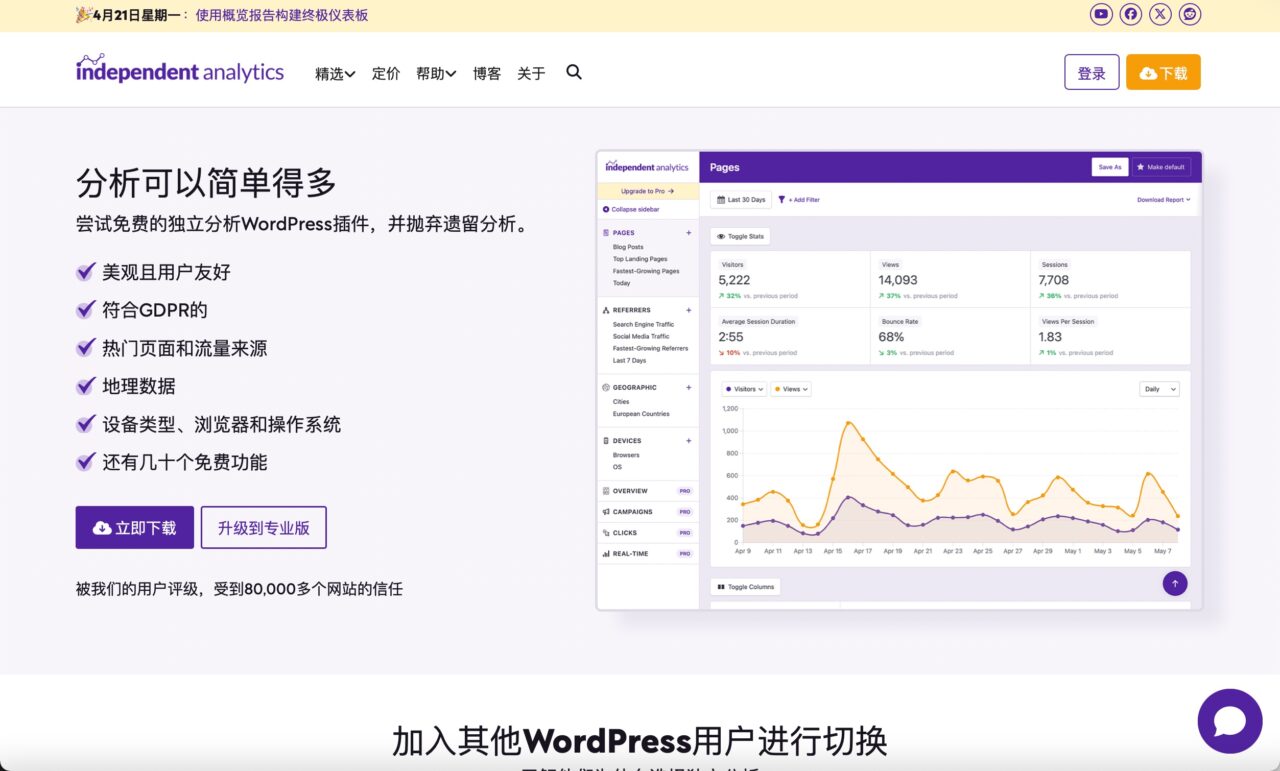Click the calendar icon of Last 30 Days
The image size is (1280, 771).
(721, 200)
